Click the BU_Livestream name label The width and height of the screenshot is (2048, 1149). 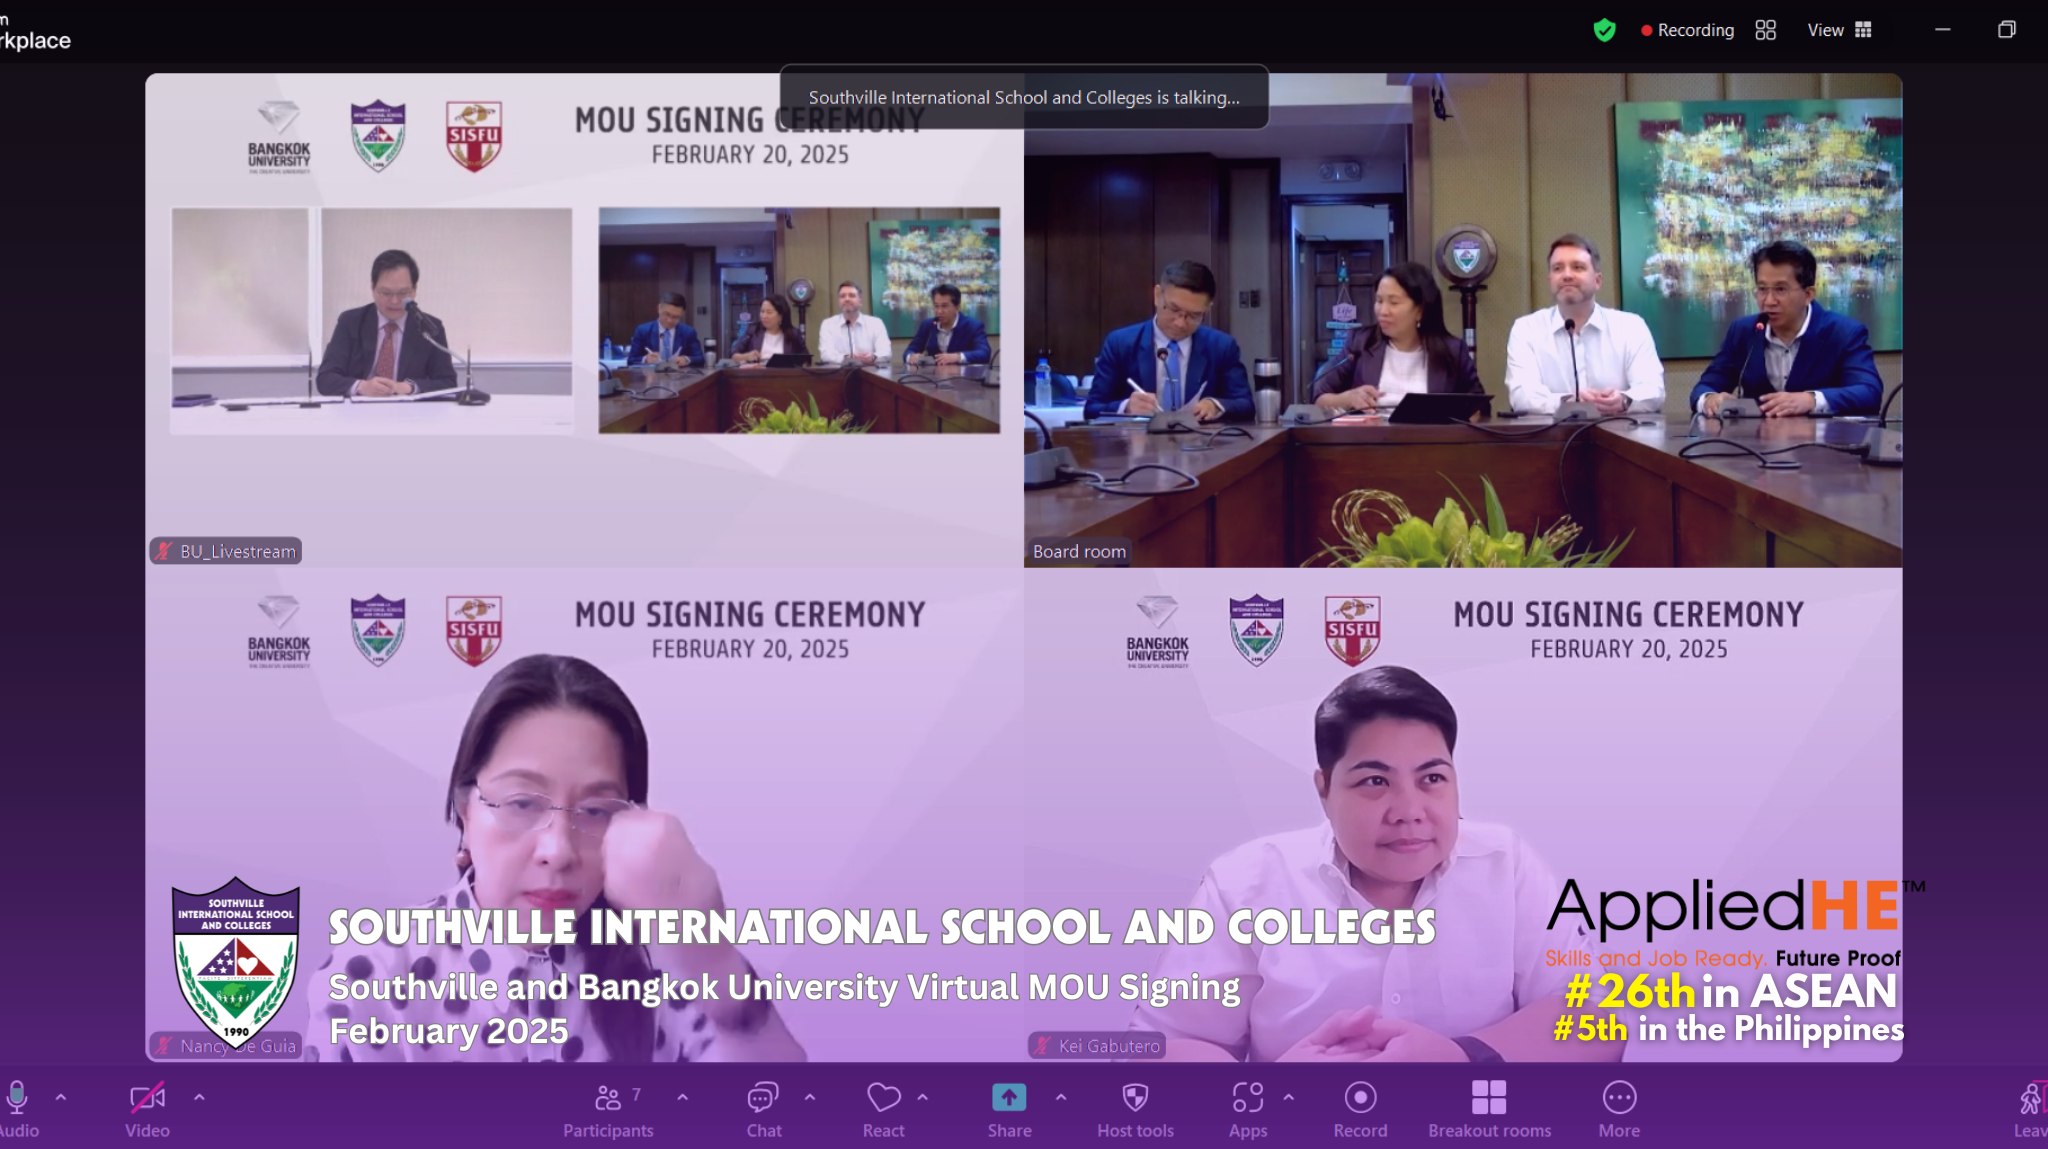coord(226,551)
